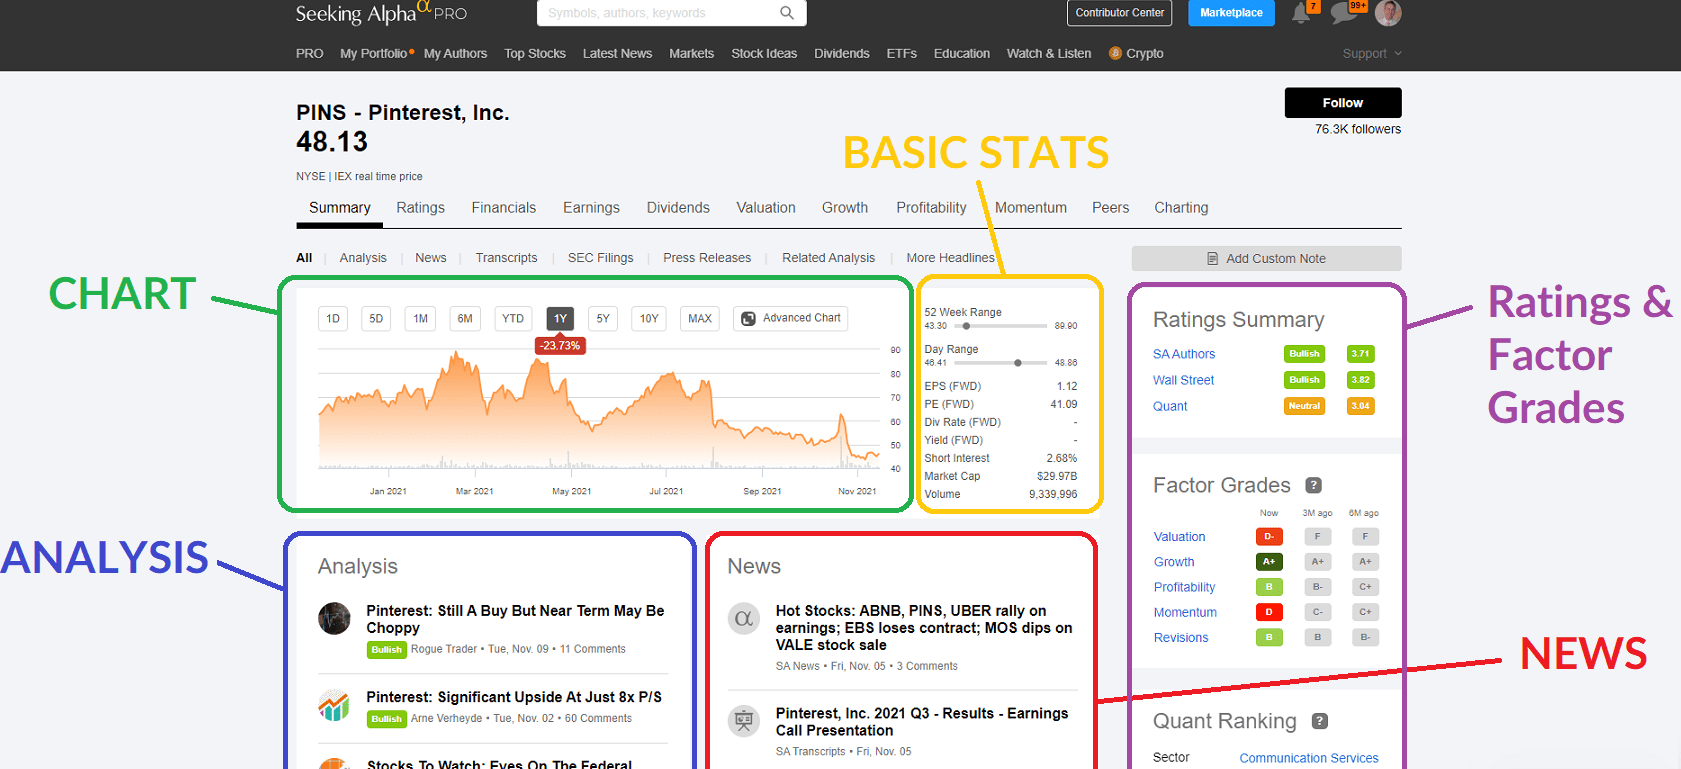
Task: Click the search magnifier icon
Action: (787, 13)
